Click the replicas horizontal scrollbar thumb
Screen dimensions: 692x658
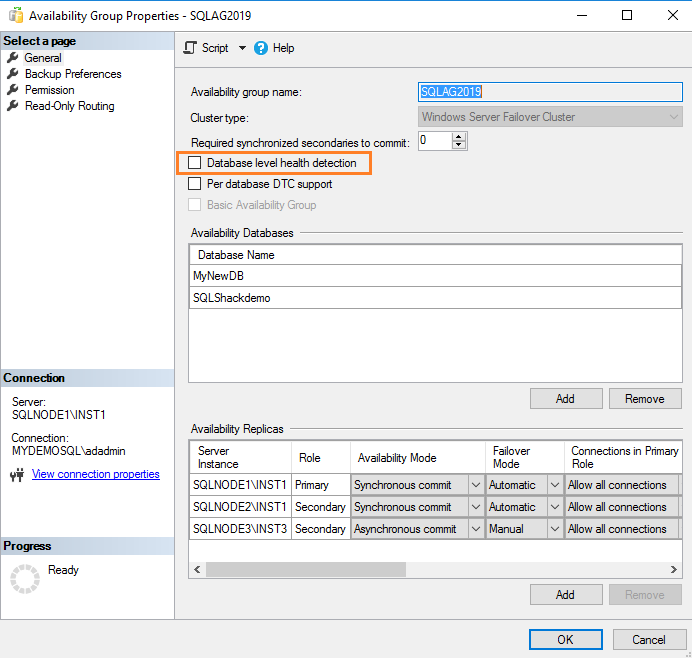[305, 569]
